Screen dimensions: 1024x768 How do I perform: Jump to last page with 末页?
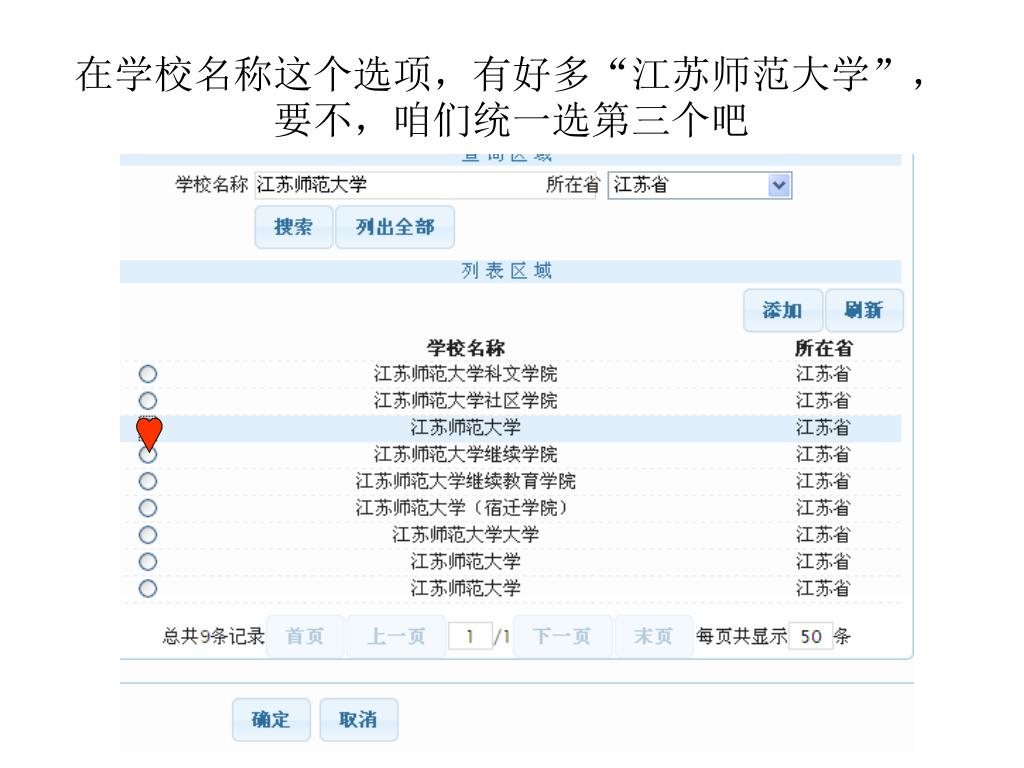653,635
